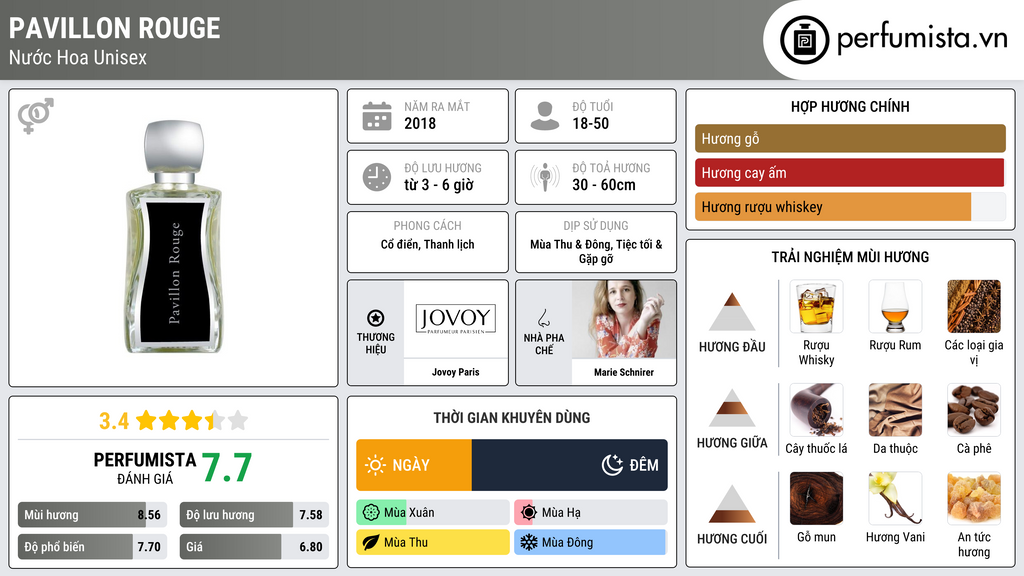Click the blue Mùa Đông season bar
Screen dimensions: 1024x576
tap(590, 542)
